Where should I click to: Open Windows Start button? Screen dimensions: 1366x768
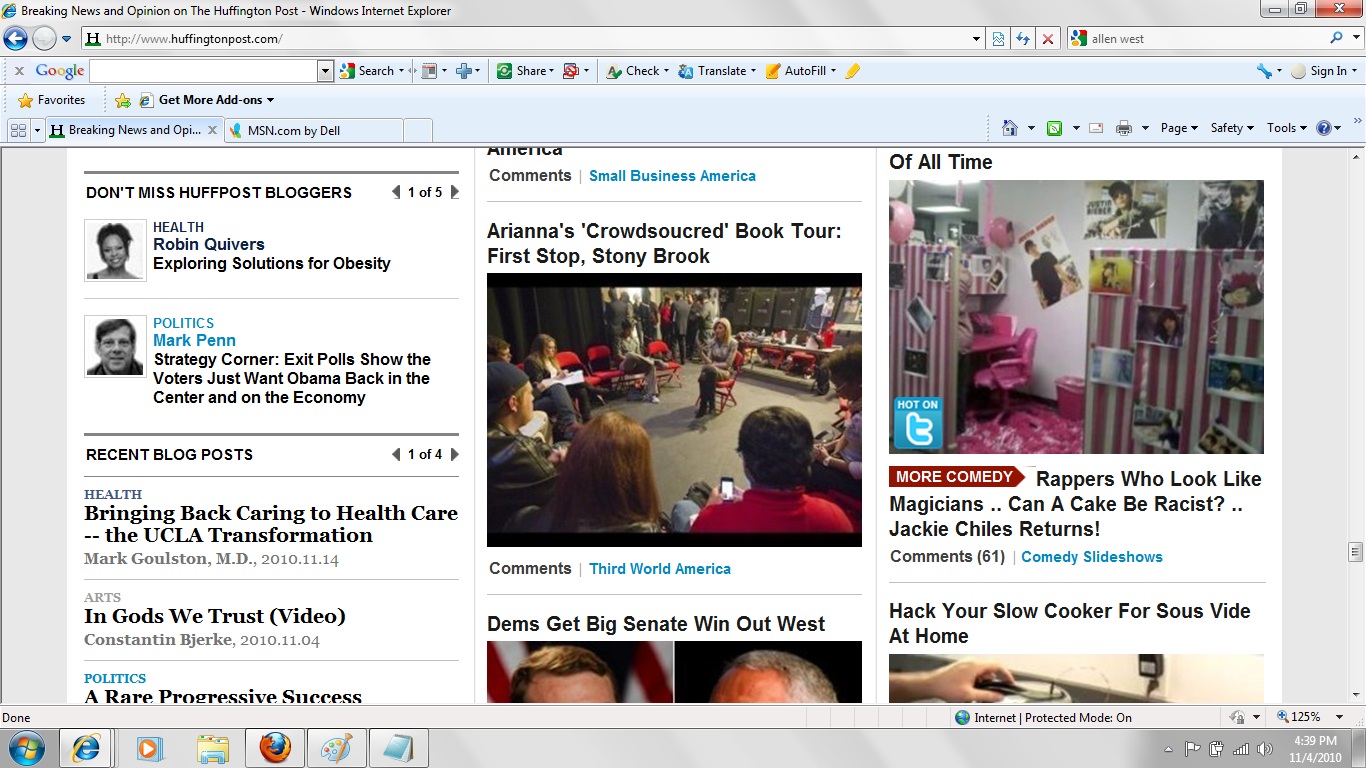tap(26, 748)
